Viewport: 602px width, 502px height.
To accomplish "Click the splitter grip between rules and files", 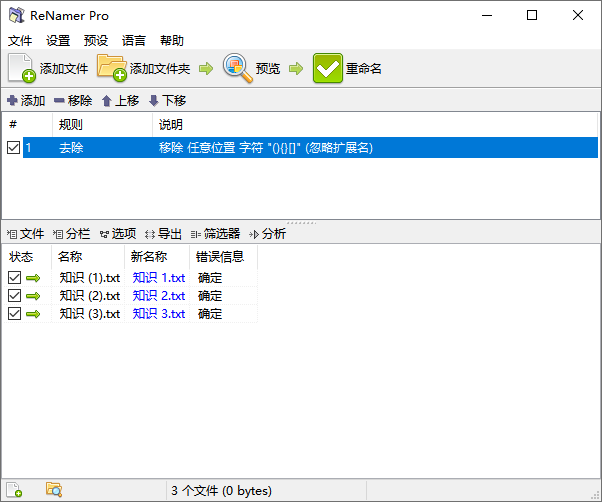I will pyautogui.click(x=301, y=223).
